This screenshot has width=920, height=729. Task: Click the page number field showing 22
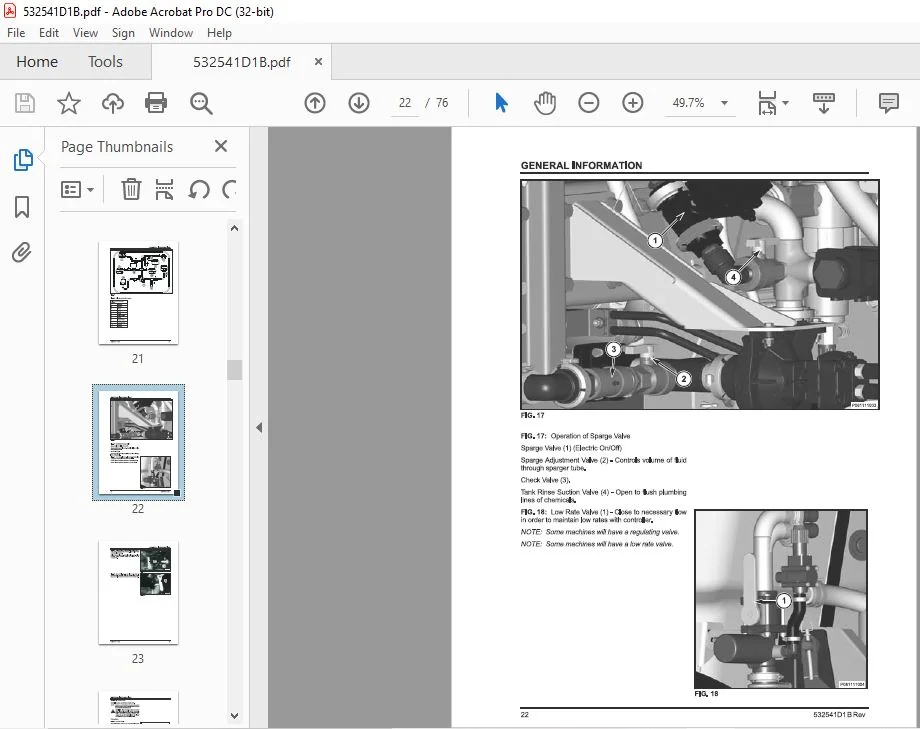coord(405,103)
